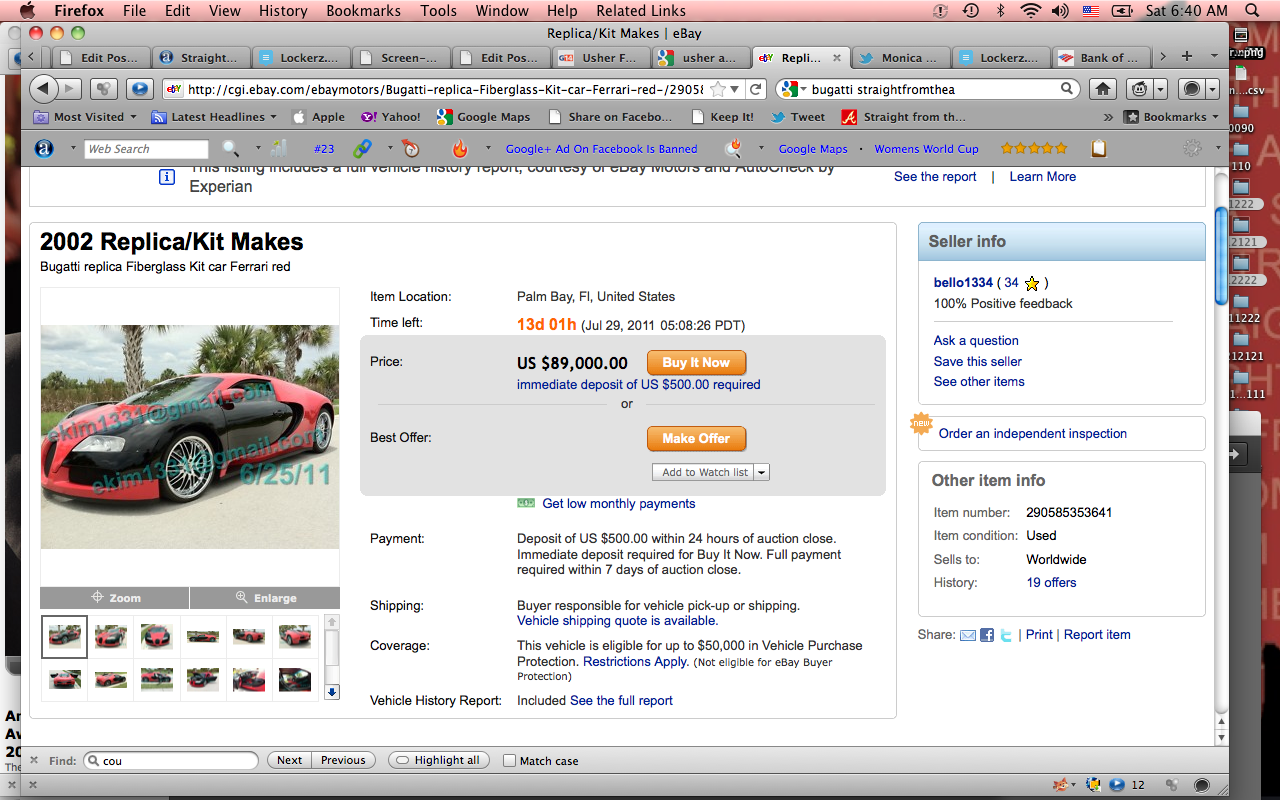The image size is (1280, 800).
Task: Toggle the Match case checkbox
Action: point(509,761)
